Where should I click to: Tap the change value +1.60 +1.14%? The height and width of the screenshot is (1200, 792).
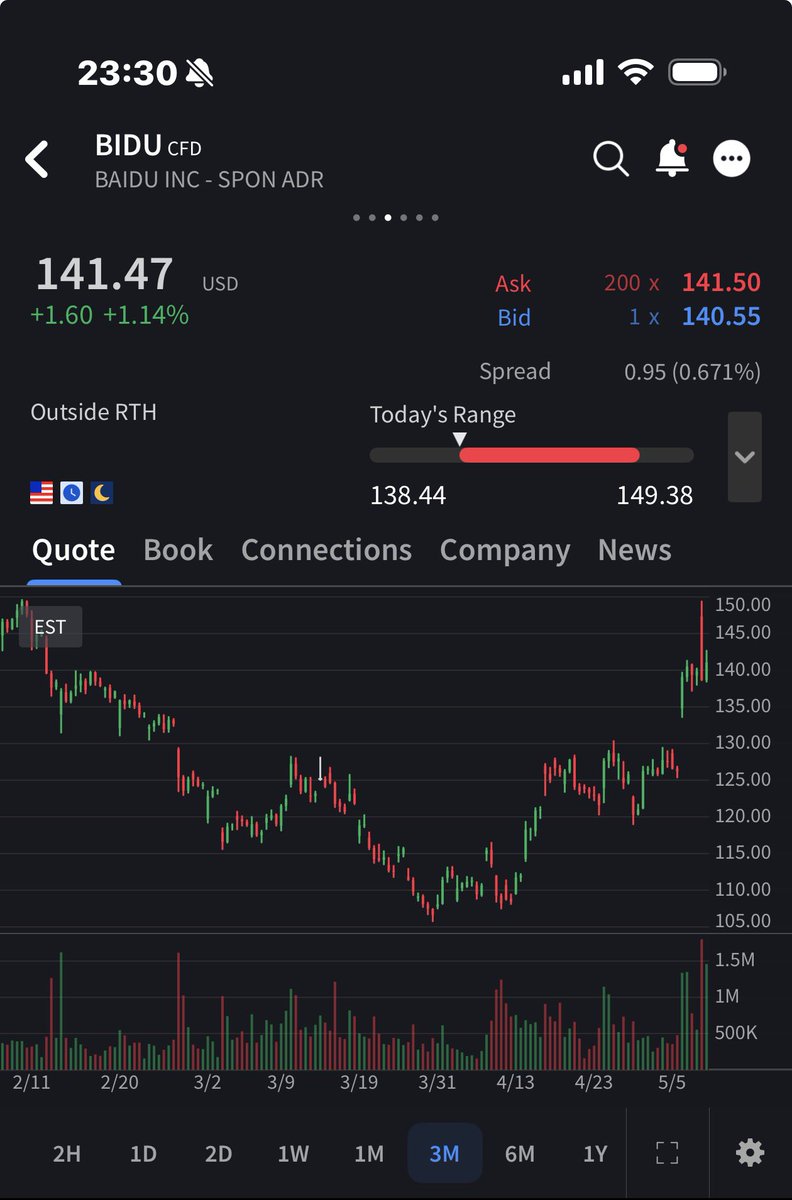coord(109,315)
